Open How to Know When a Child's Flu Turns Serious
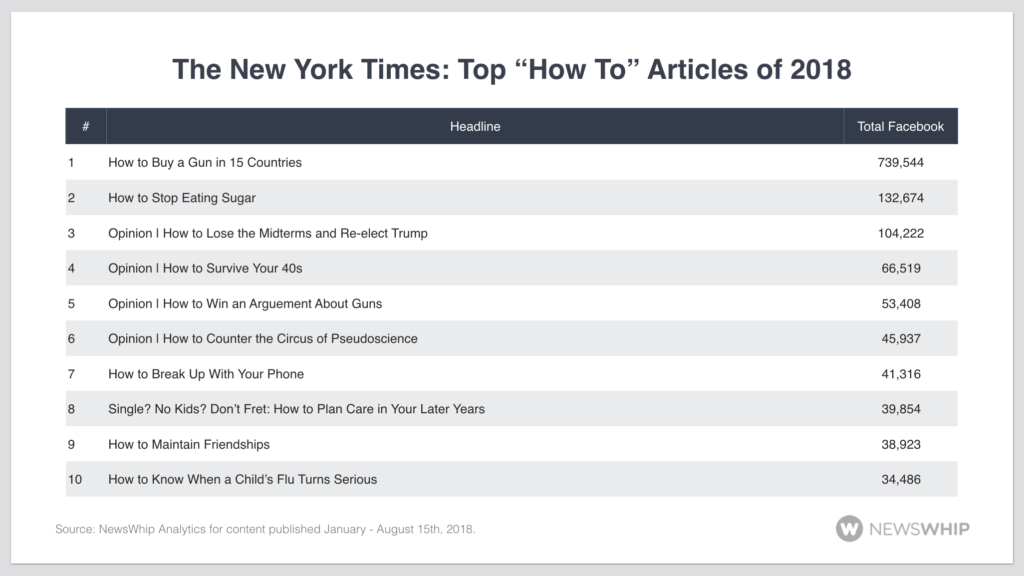Screen dimensions: 1024x576 click(x=242, y=479)
